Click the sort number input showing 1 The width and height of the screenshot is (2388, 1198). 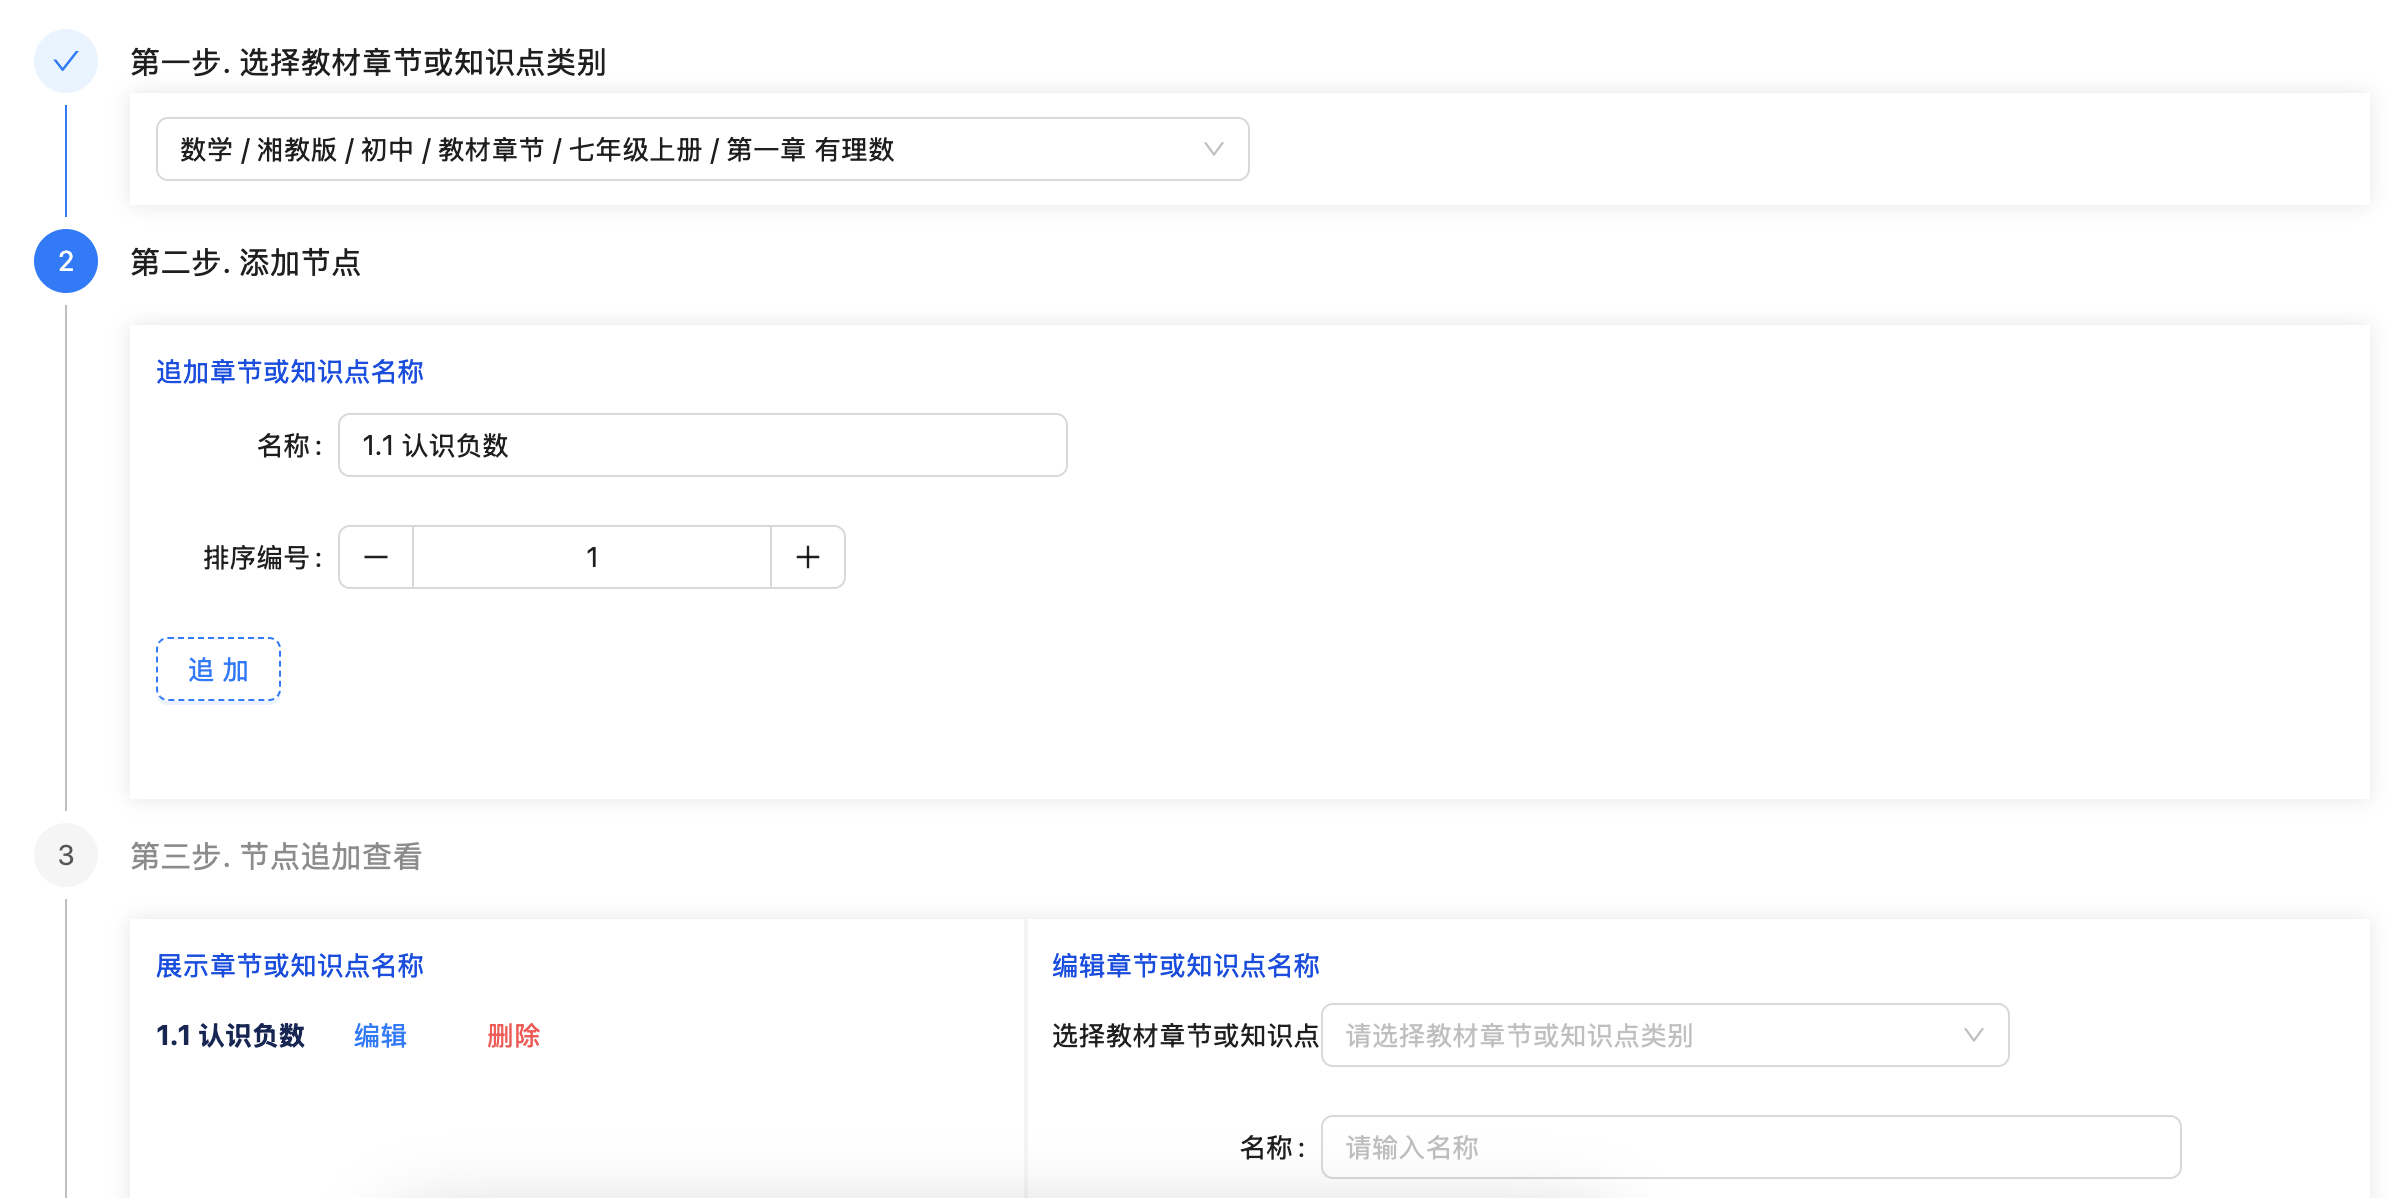592,557
